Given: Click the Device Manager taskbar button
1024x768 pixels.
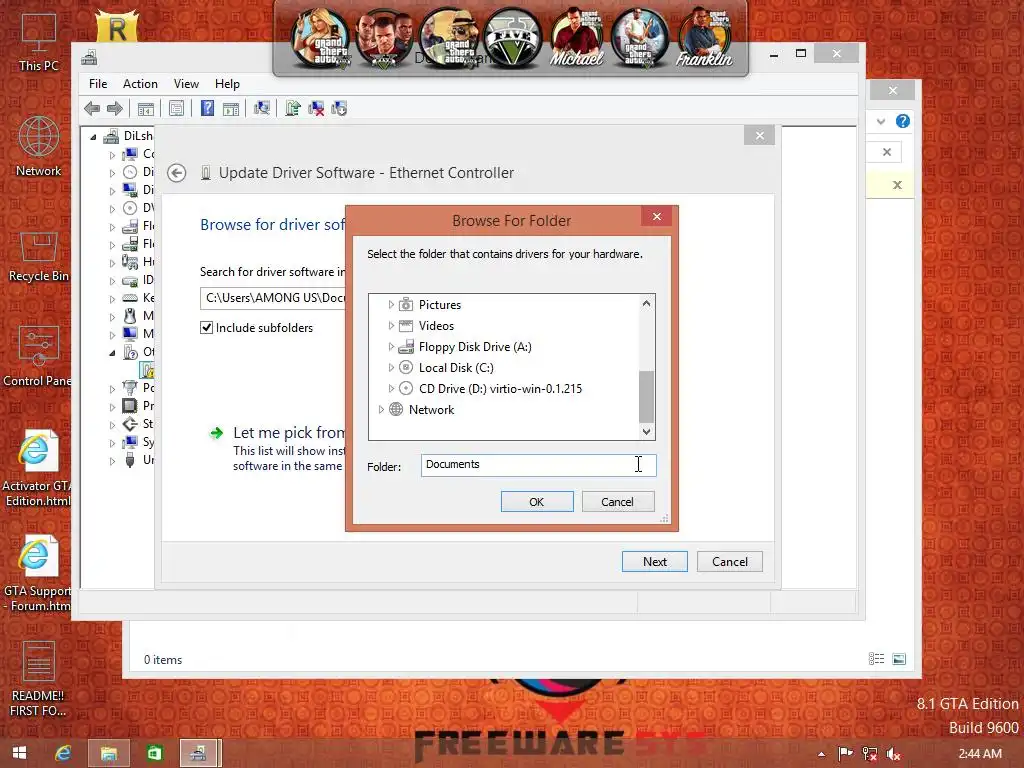Looking at the screenshot, I should coord(199,753).
